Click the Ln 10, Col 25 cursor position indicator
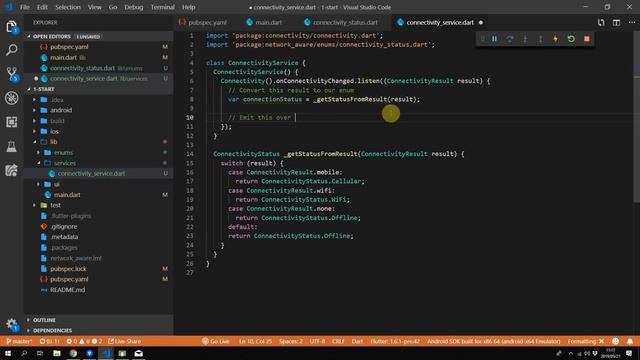Viewport: 640px width, 360px height. point(255,341)
